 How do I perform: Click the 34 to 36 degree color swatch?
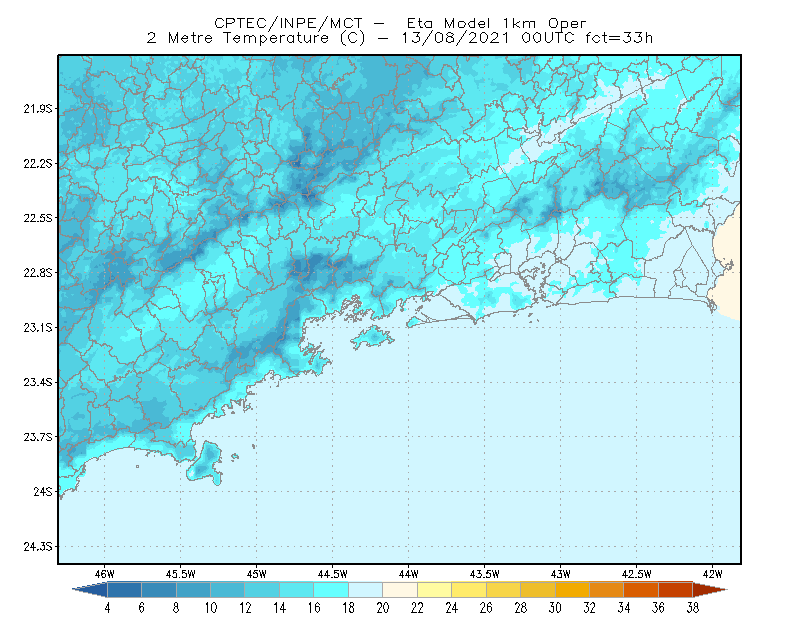coord(641,590)
